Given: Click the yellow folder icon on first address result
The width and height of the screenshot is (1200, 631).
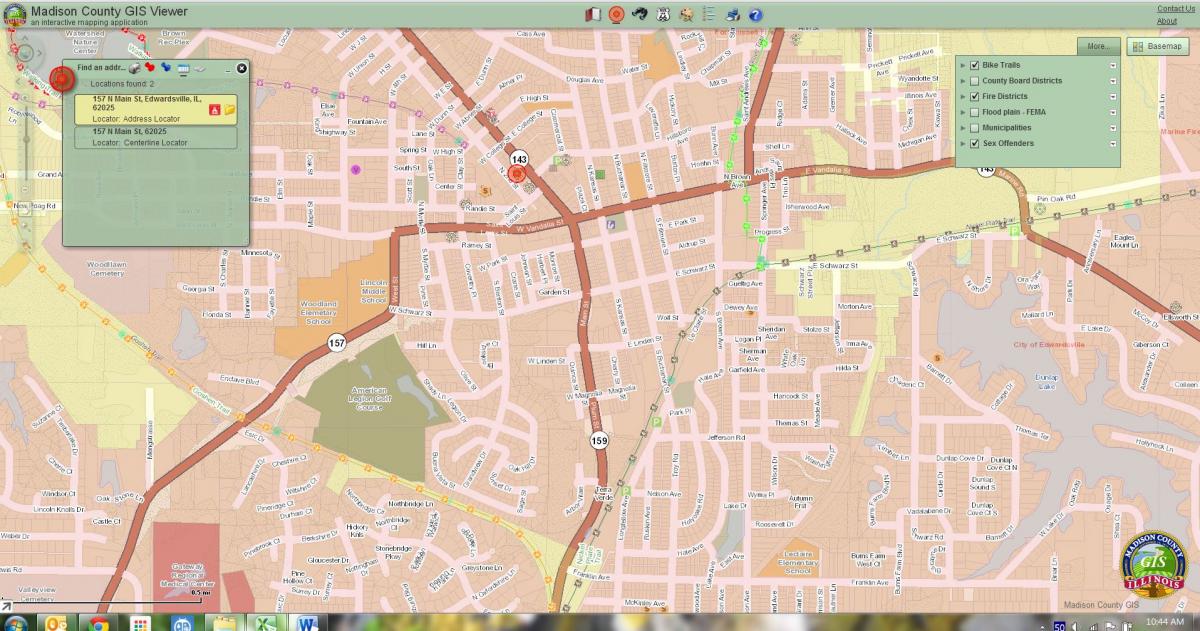Looking at the screenshot, I should coord(229,109).
